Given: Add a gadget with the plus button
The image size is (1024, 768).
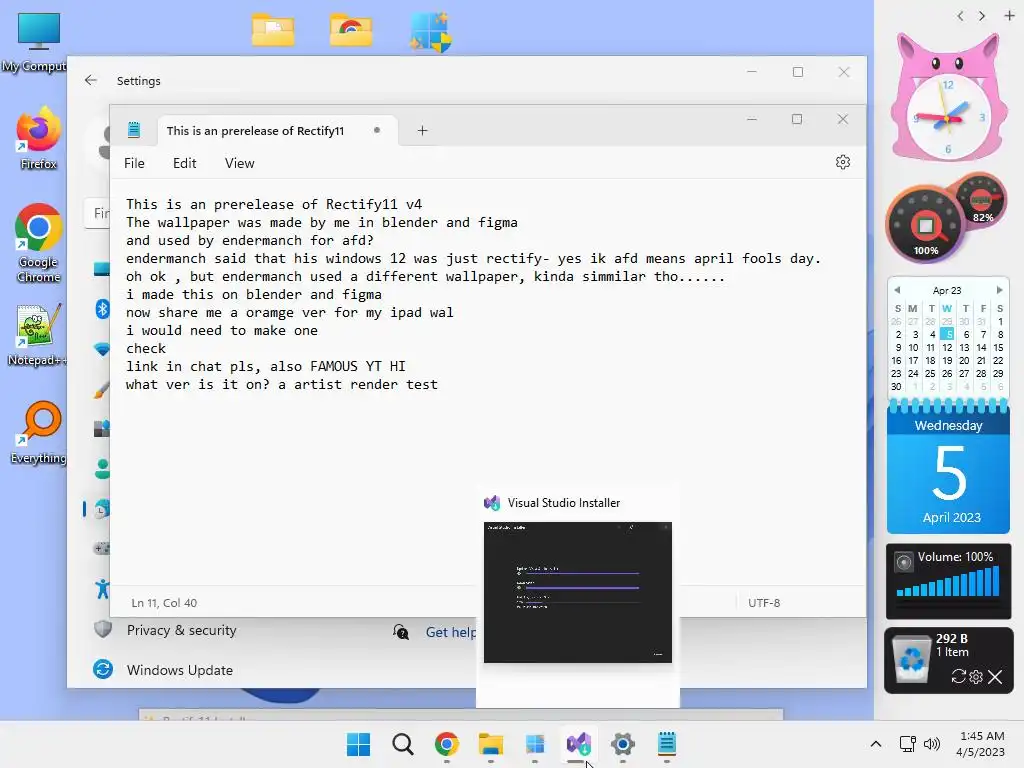Looking at the screenshot, I should pos(1009,16).
